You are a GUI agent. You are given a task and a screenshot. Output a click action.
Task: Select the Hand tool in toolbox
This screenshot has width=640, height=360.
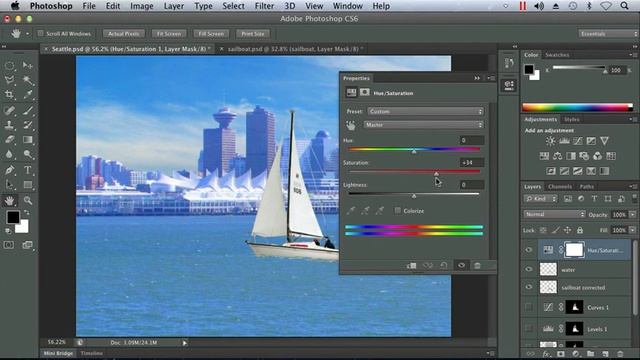[x=9, y=200]
